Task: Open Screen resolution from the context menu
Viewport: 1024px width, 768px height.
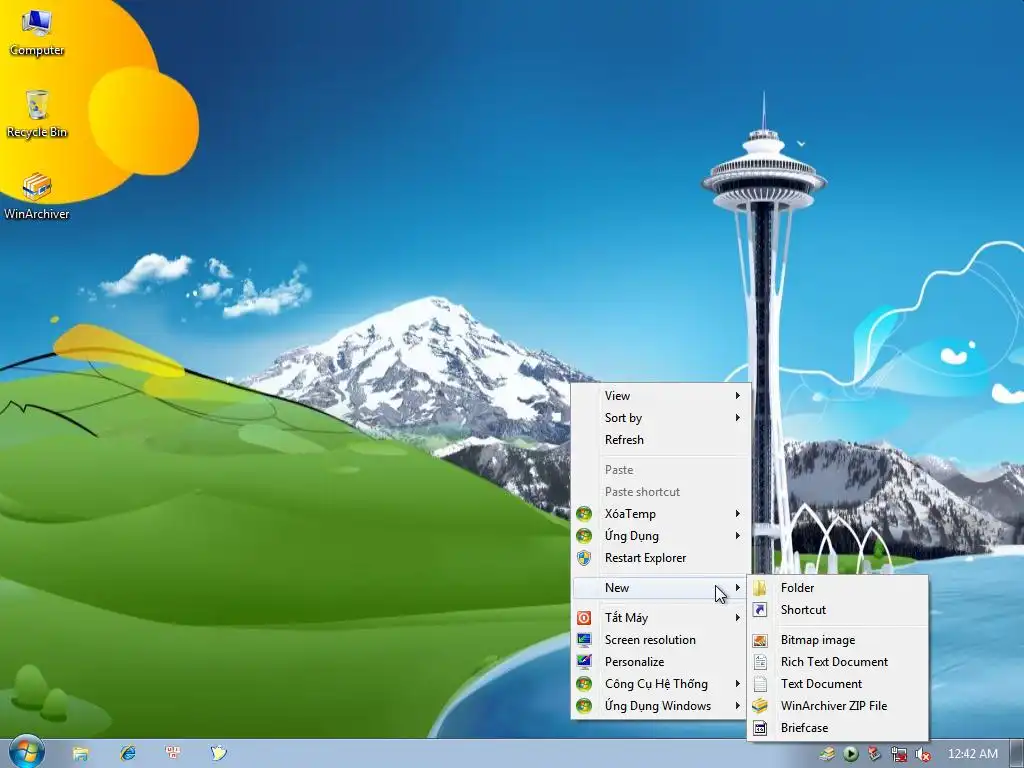Action: click(x=661, y=640)
